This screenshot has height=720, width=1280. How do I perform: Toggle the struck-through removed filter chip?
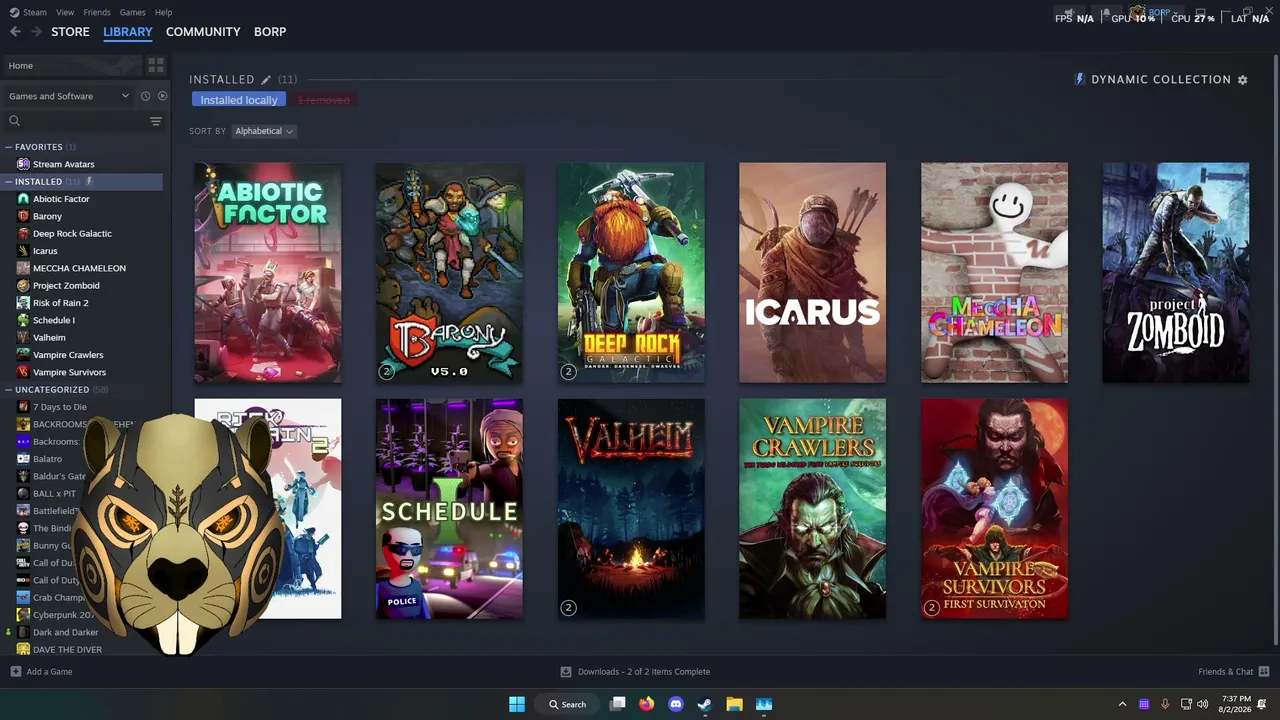click(x=324, y=100)
